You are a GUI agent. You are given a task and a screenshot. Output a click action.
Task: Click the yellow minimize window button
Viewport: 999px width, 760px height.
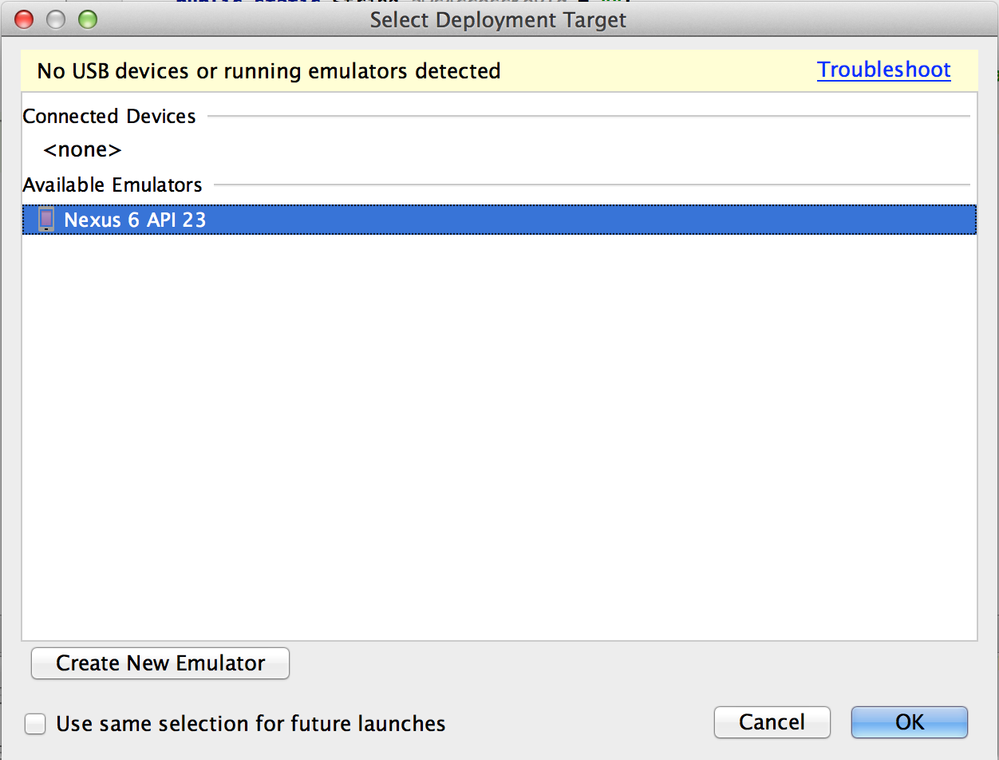(x=56, y=19)
